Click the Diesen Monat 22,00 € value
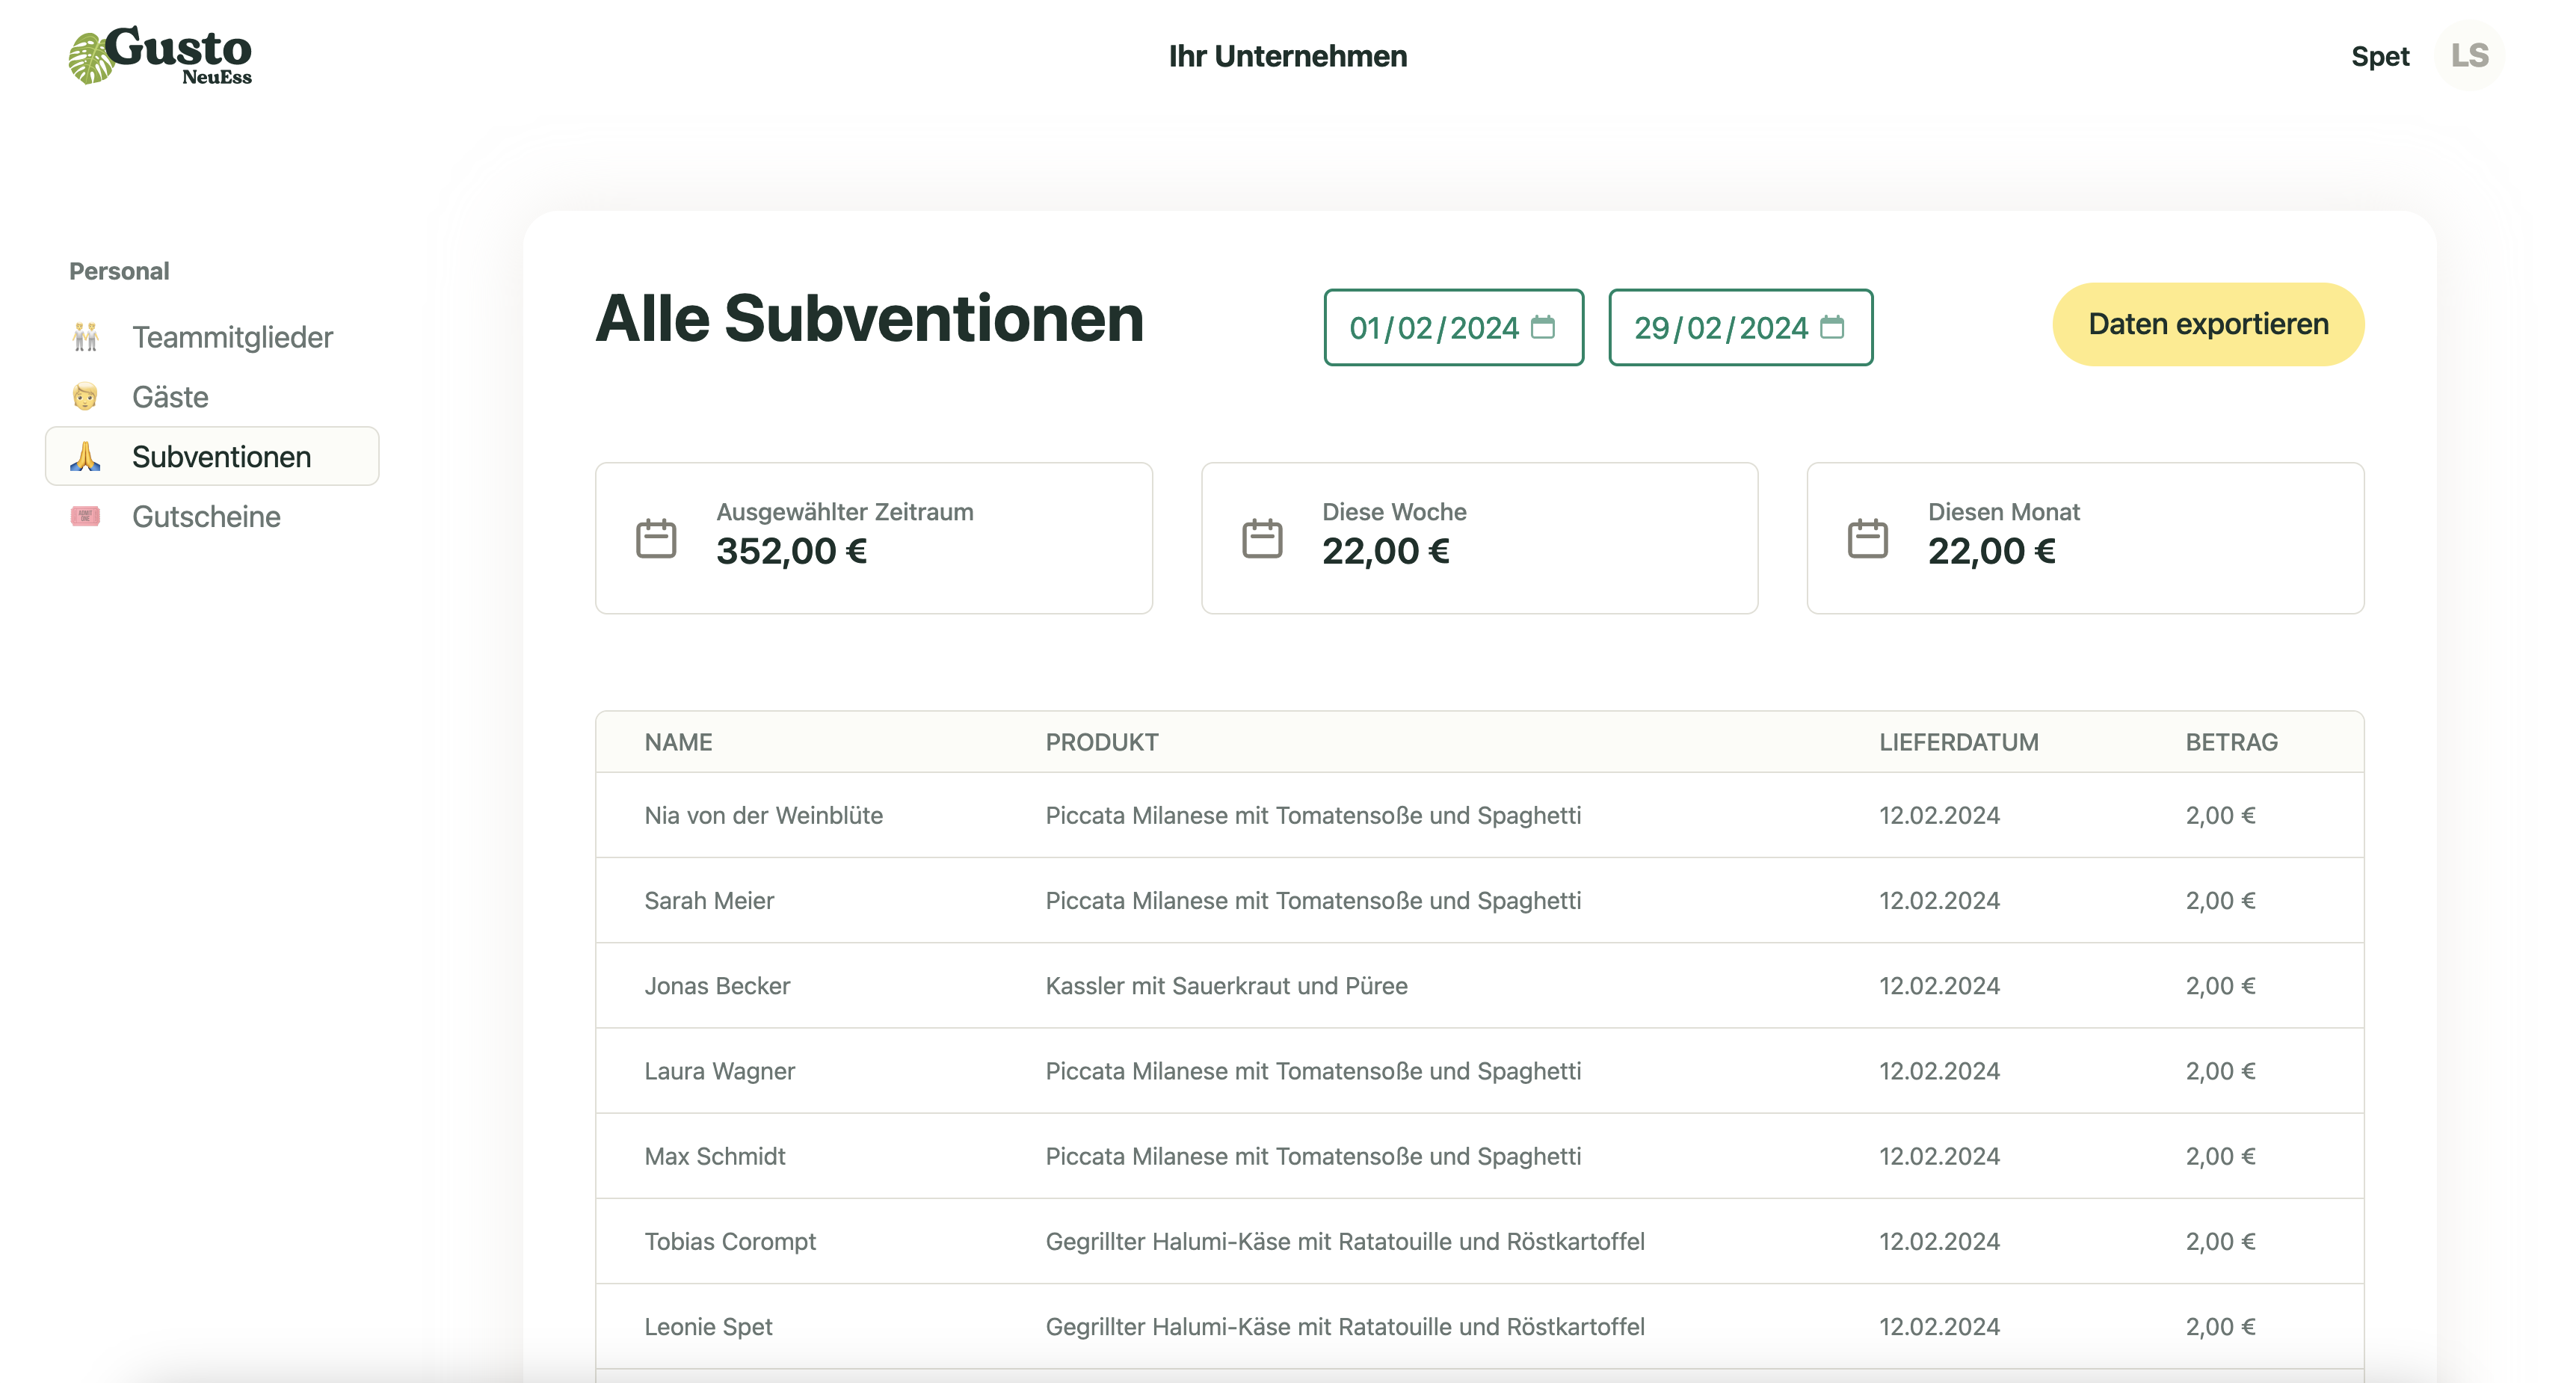Image resolution: width=2576 pixels, height=1383 pixels. click(x=1991, y=551)
